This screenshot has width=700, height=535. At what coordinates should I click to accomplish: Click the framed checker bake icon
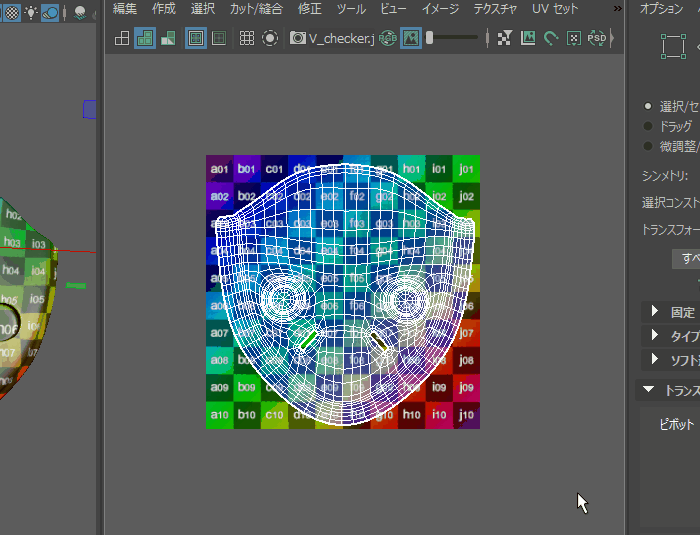point(574,38)
